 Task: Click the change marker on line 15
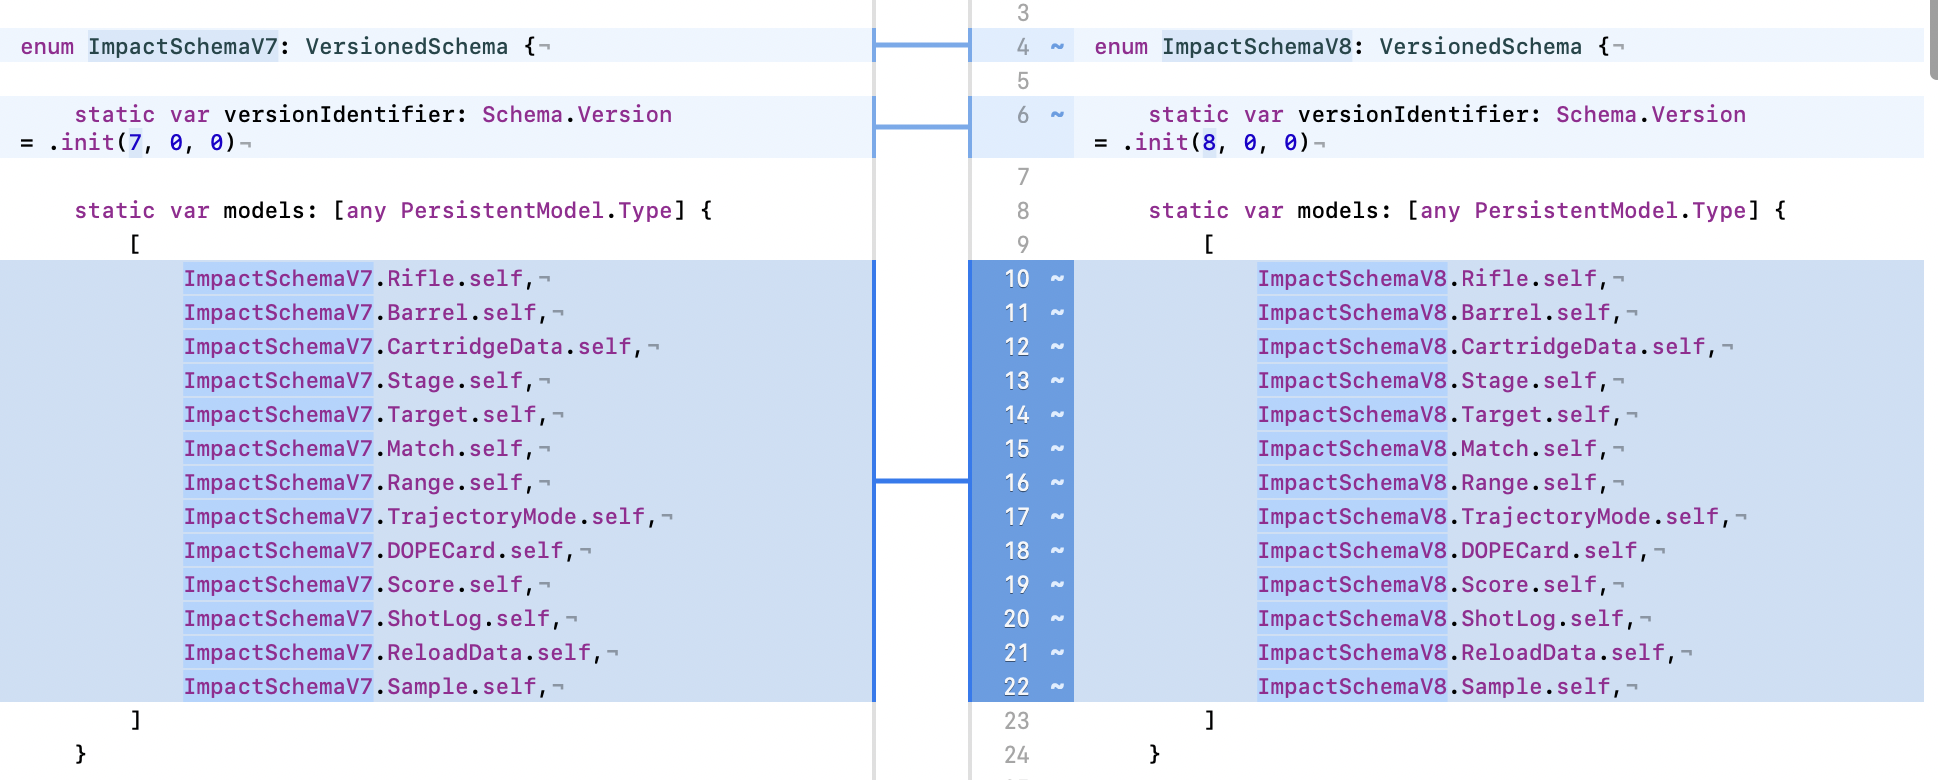[1057, 449]
